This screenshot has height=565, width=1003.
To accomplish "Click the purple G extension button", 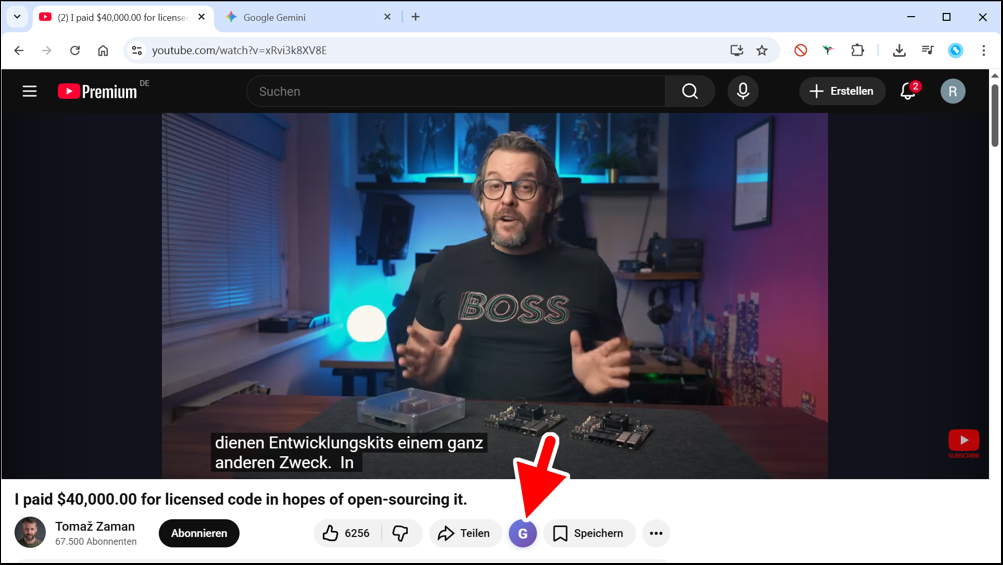I will [x=523, y=534].
